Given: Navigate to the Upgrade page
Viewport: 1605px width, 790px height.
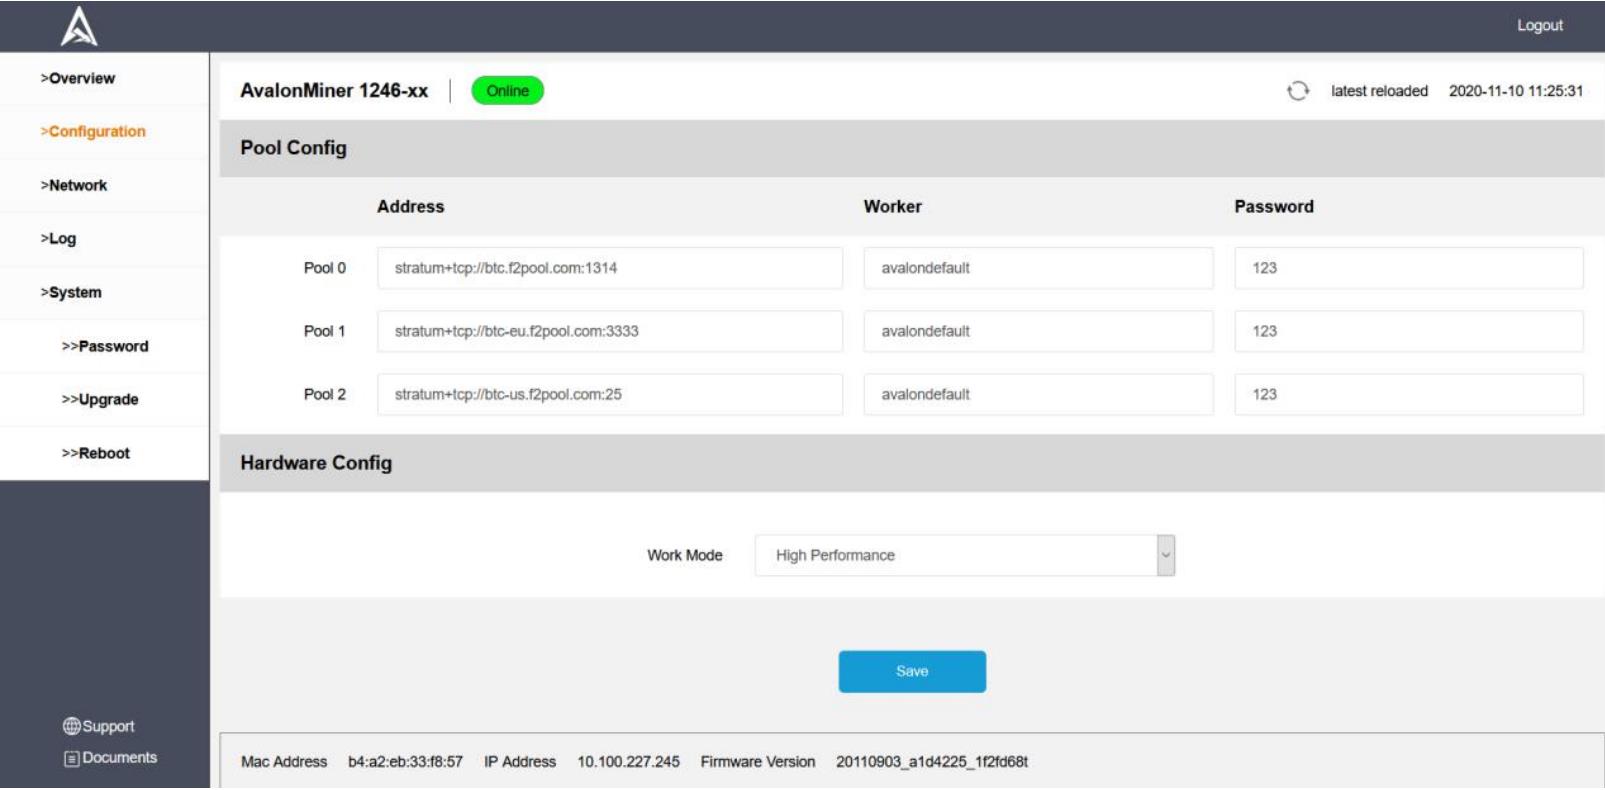Looking at the screenshot, I should coord(100,400).
